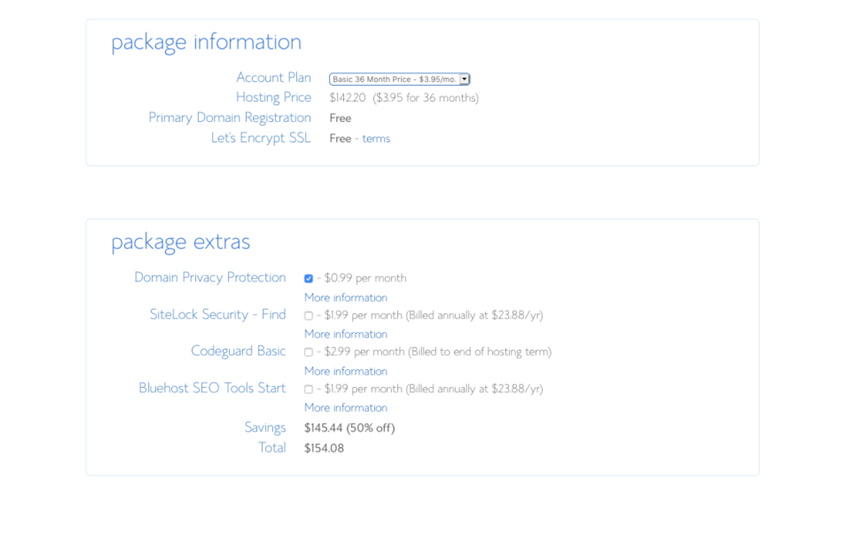Click the 'SiteLock Security - Find' label
The image size is (865, 537).
click(218, 314)
